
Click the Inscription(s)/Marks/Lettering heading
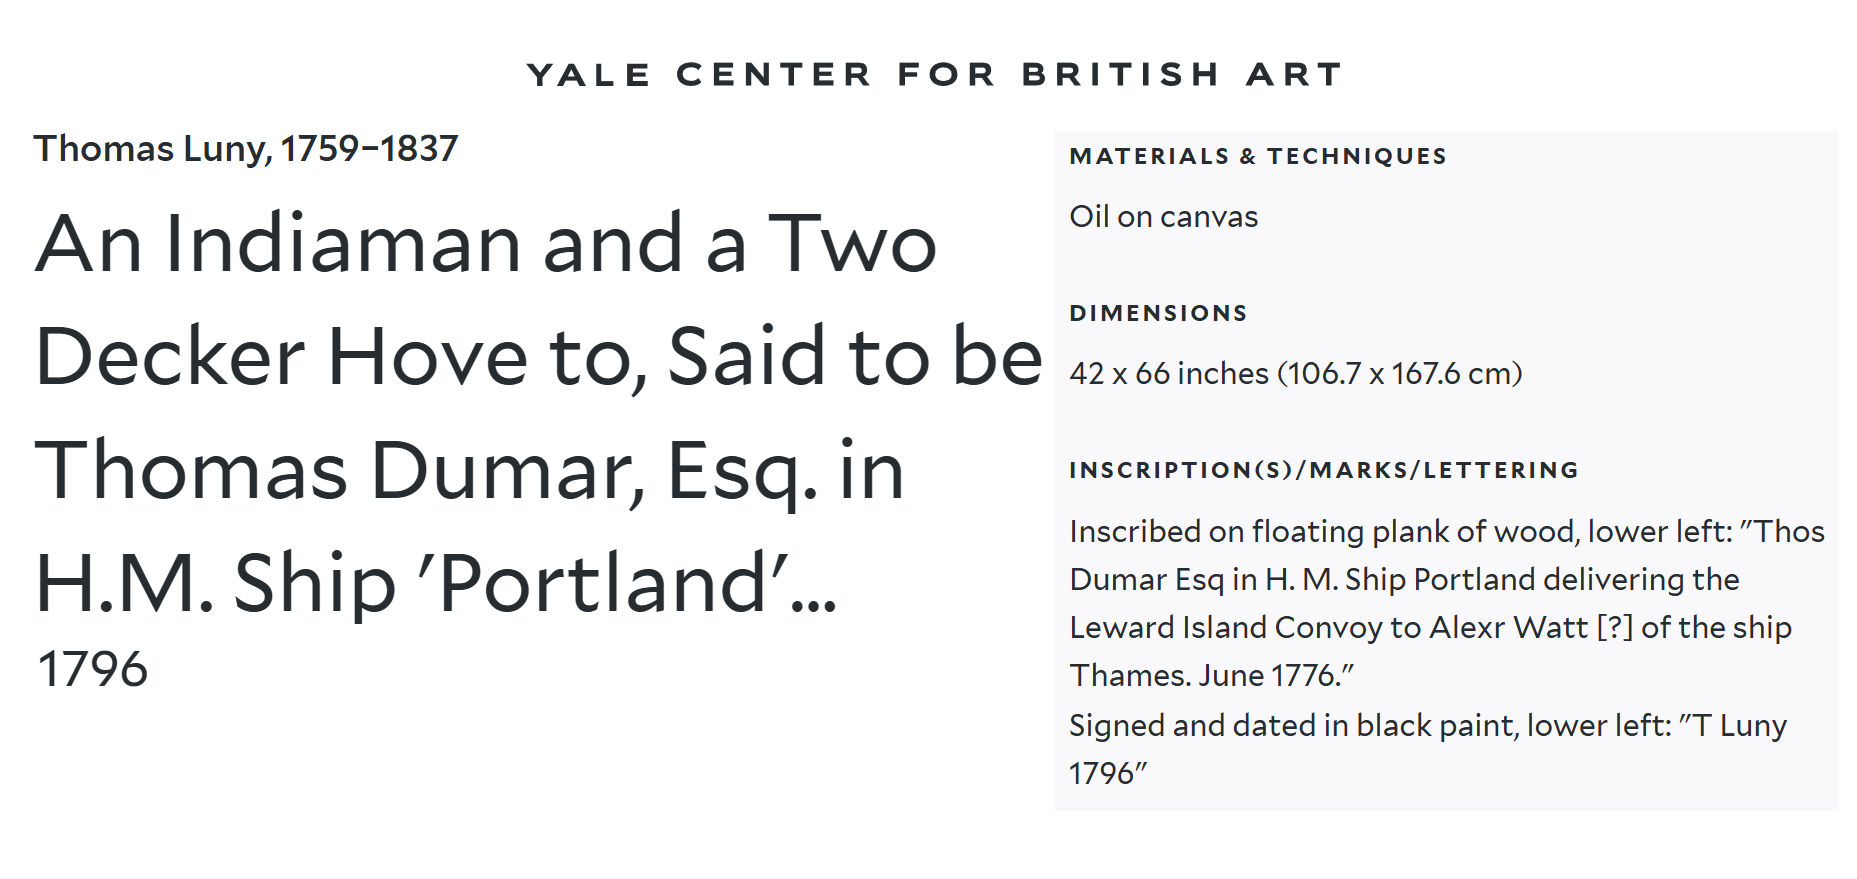[1324, 470]
